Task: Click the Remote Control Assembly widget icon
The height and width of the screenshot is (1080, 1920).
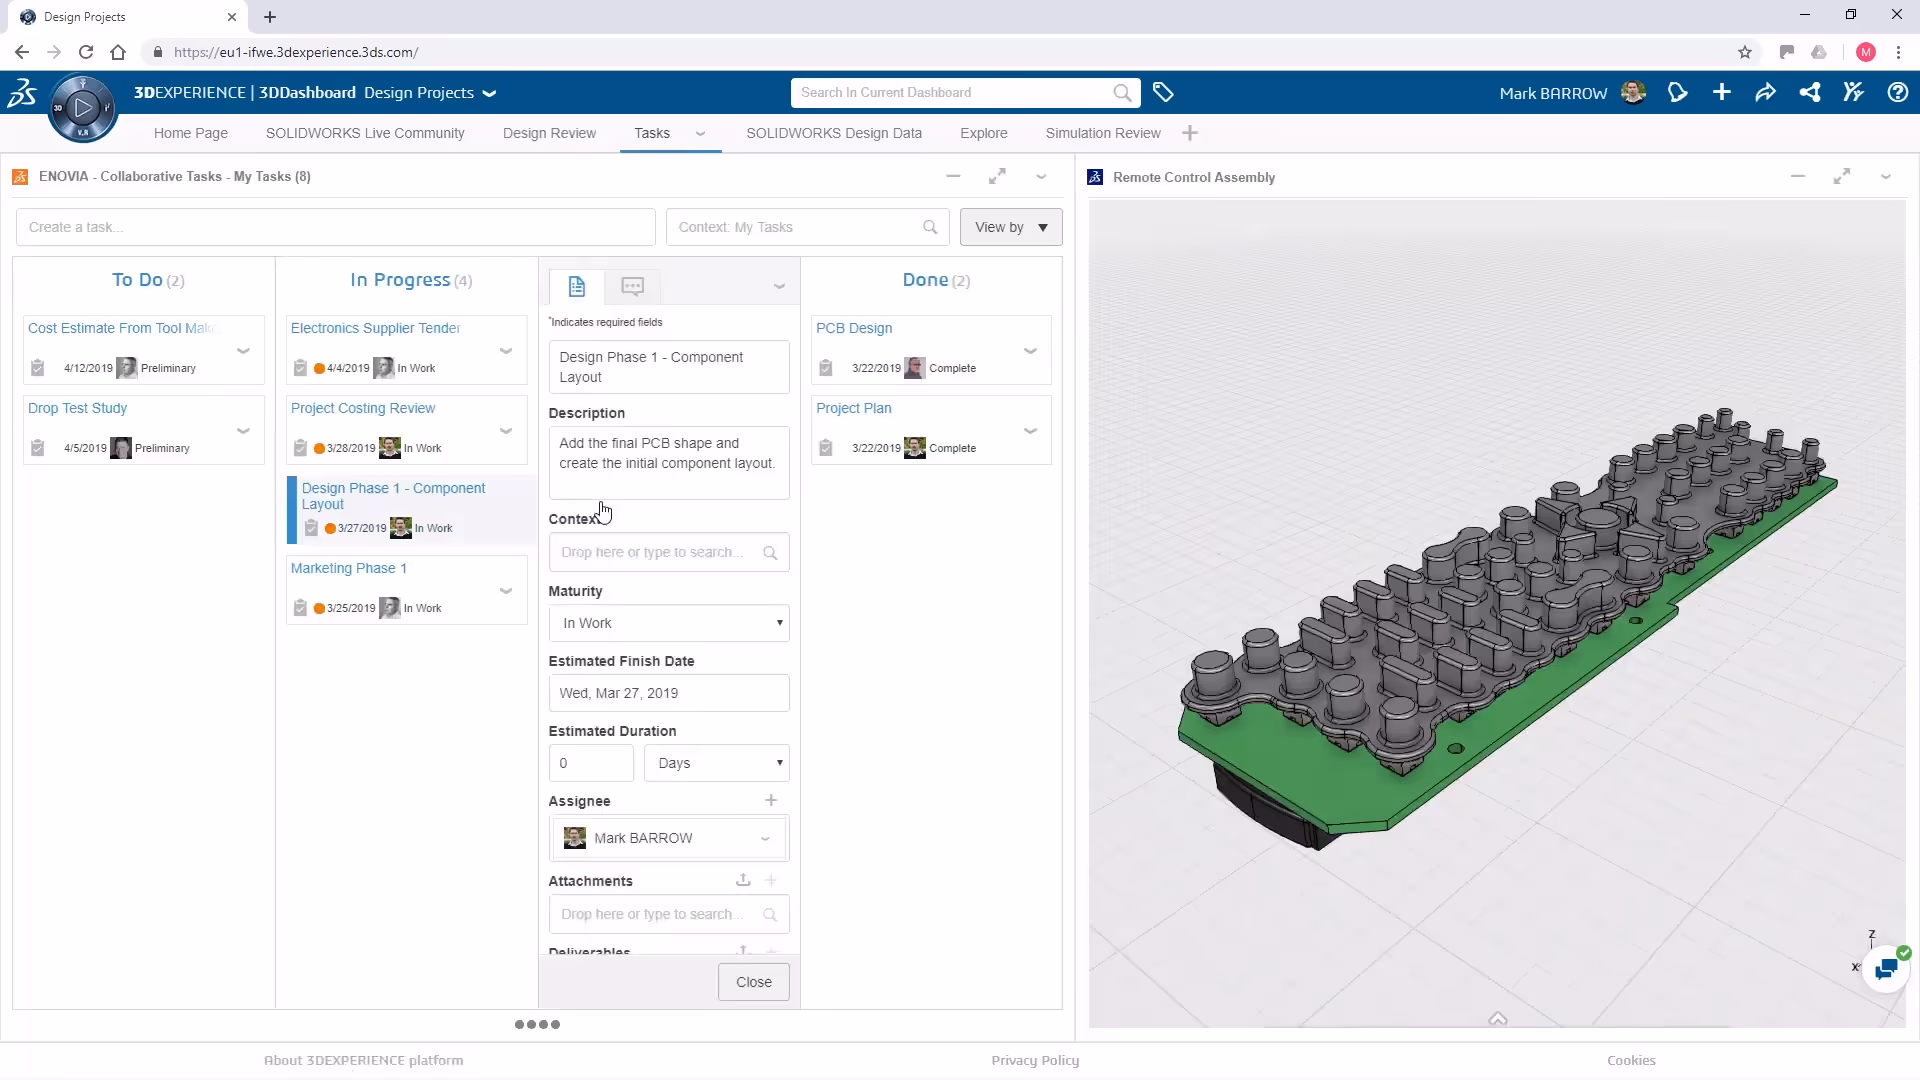Action: (1095, 177)
